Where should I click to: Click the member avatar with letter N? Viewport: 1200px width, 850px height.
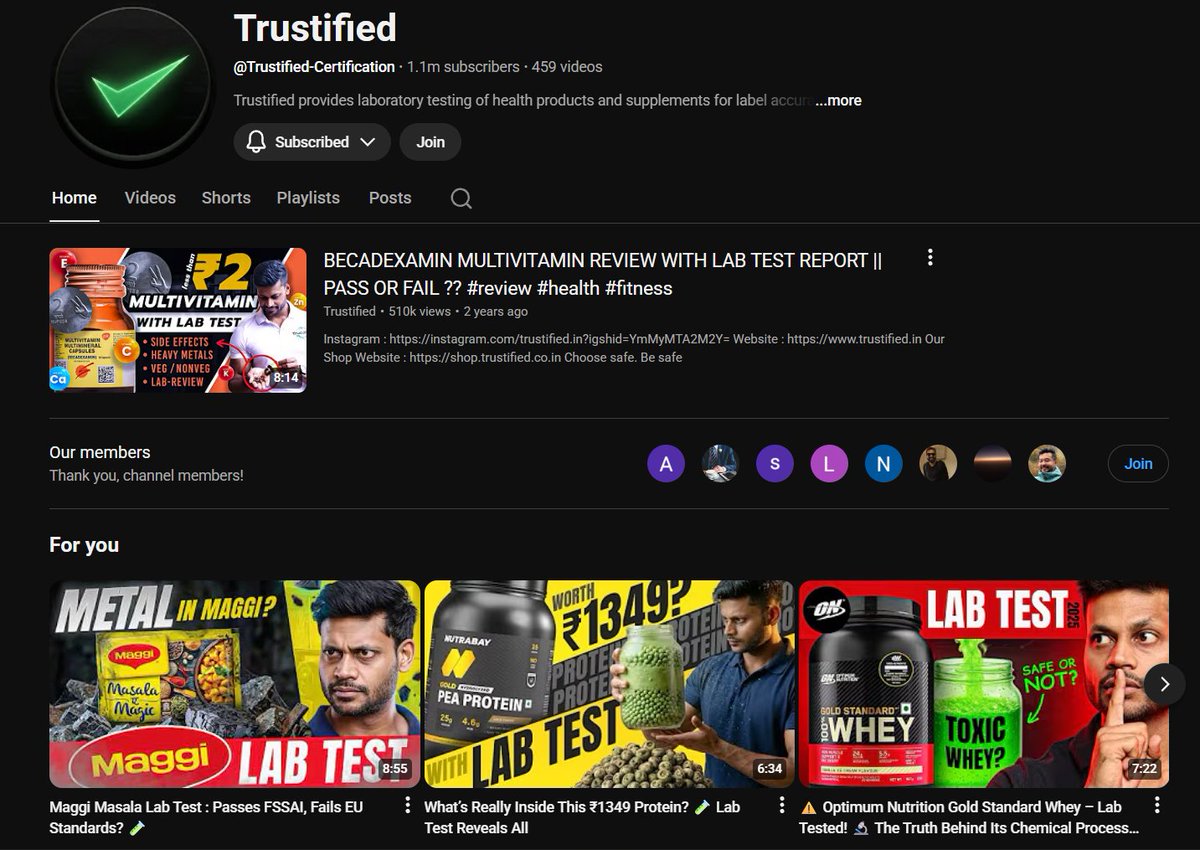pyautogui.click(x=884, y=464)
